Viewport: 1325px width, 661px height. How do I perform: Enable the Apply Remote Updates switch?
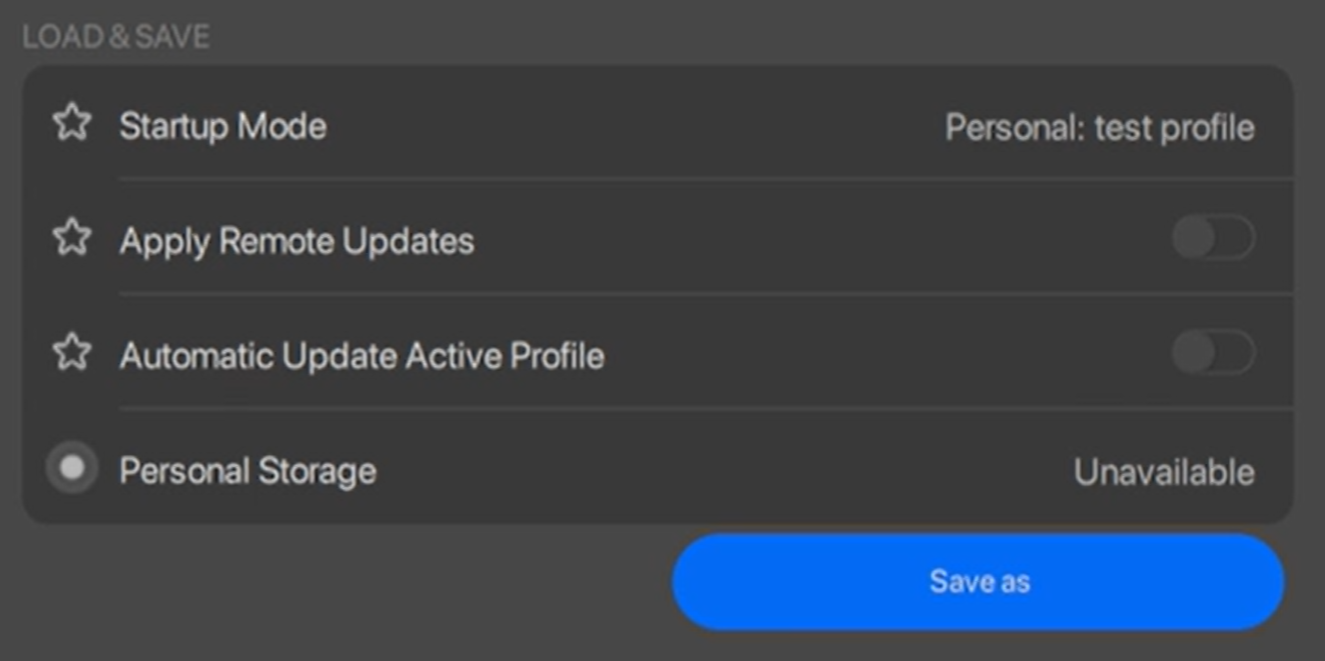coord(1213,239)
